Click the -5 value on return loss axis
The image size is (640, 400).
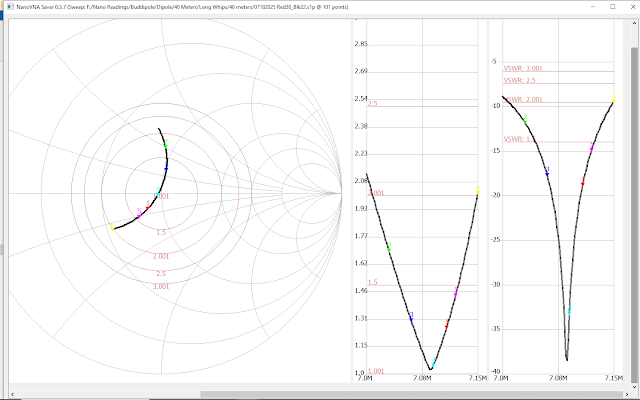(494, 61)
